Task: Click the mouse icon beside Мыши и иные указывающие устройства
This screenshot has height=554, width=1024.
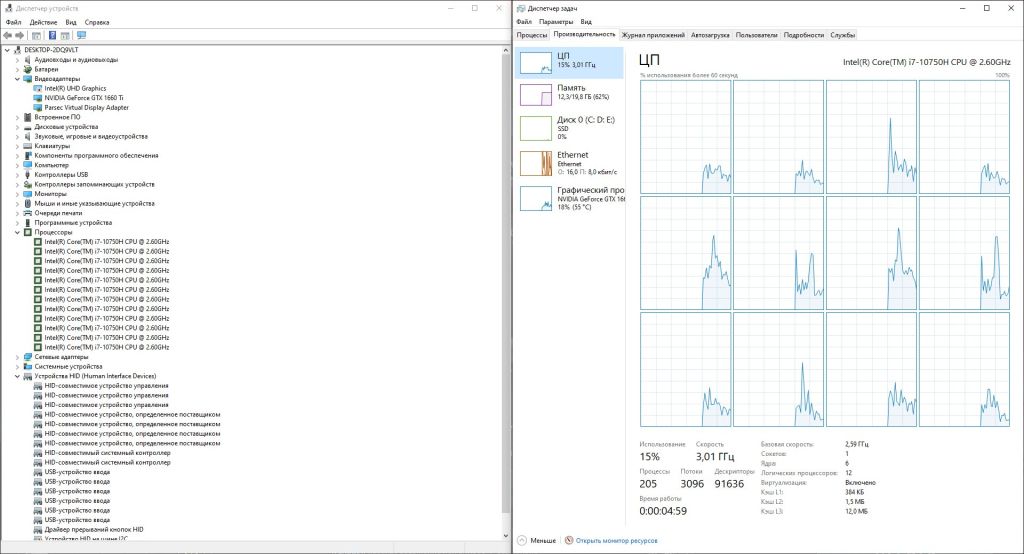Action: point(27,204)
